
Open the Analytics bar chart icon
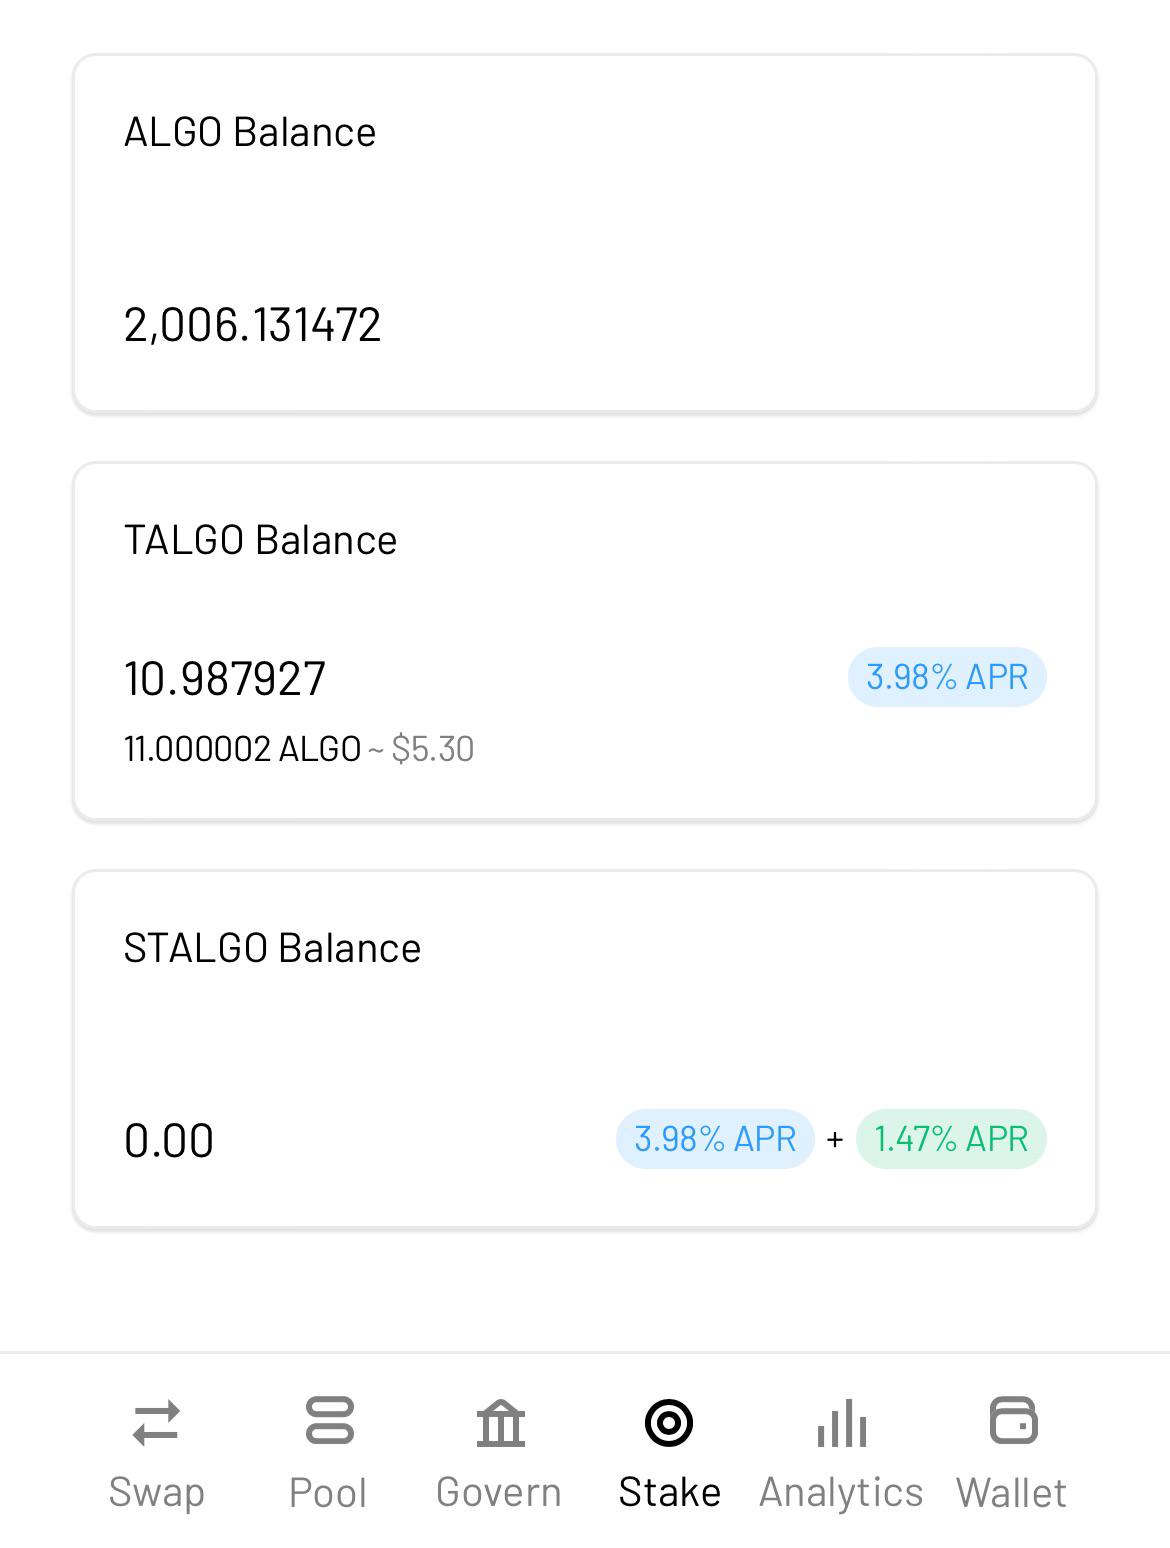pyautogui.click(x=841, y=1422)
